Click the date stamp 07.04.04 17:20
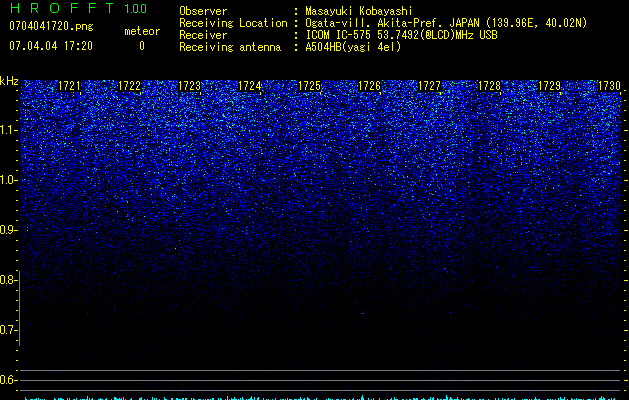629x400 pixels. (51, 46)
